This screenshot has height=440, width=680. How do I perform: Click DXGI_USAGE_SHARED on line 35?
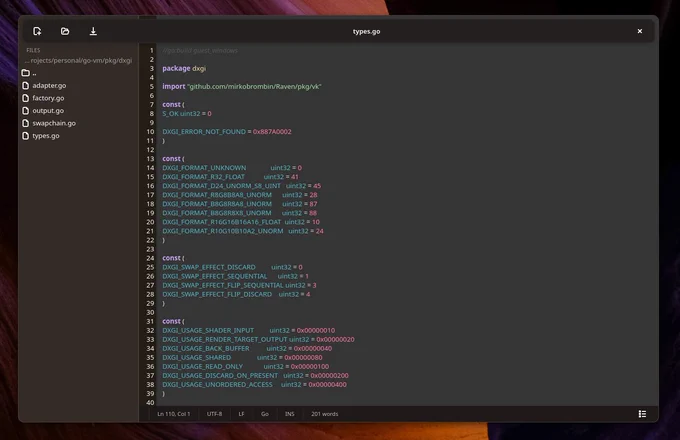coord(197,358)
